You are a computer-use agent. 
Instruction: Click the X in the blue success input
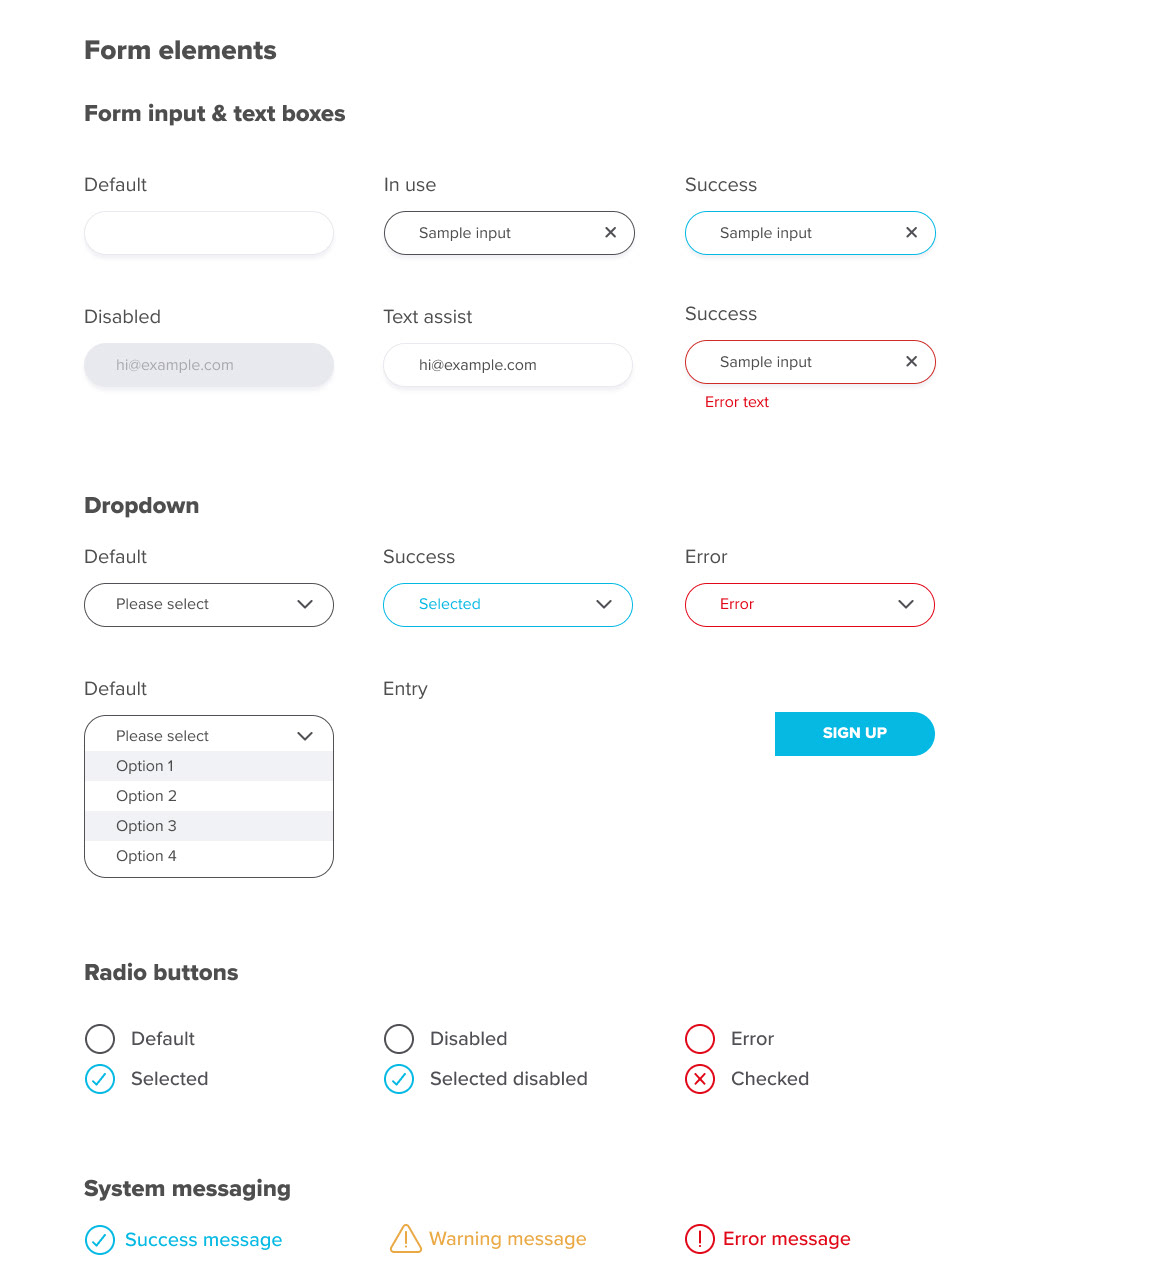[x=911, y=233]
